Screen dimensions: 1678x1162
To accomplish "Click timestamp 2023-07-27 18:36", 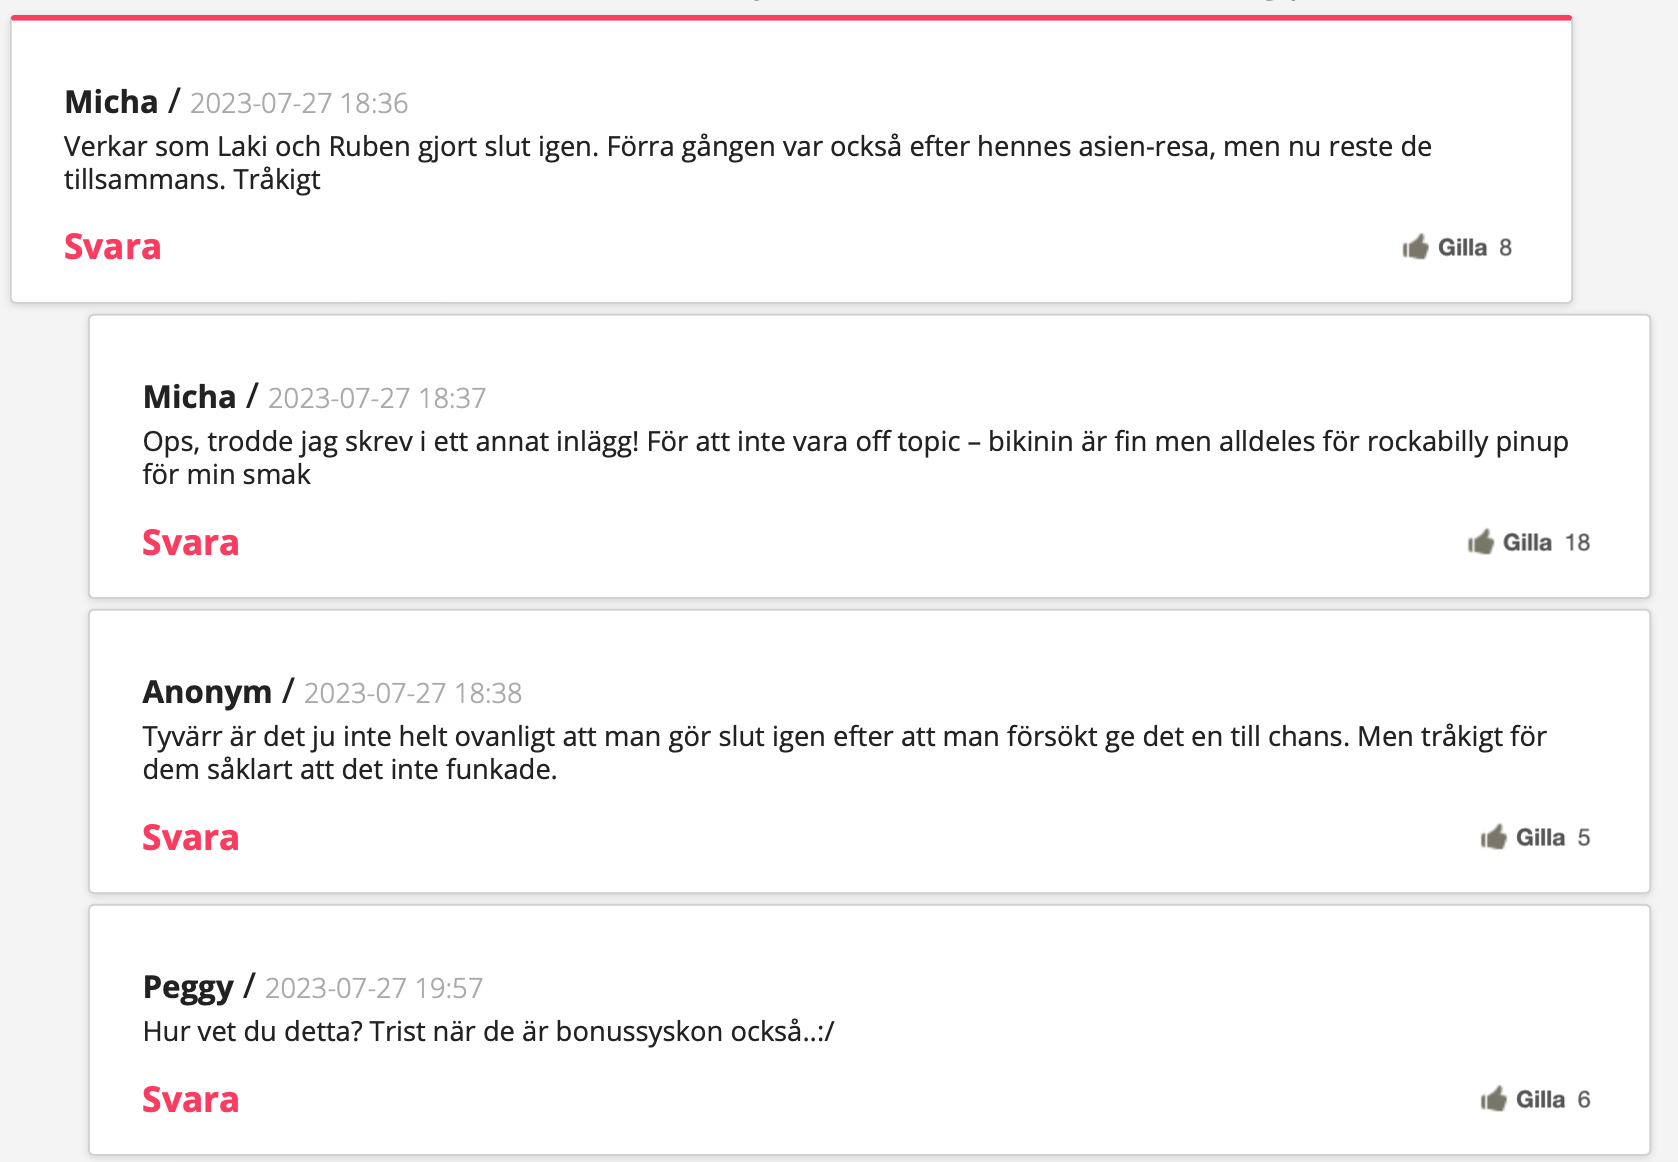I will point(299,103).
